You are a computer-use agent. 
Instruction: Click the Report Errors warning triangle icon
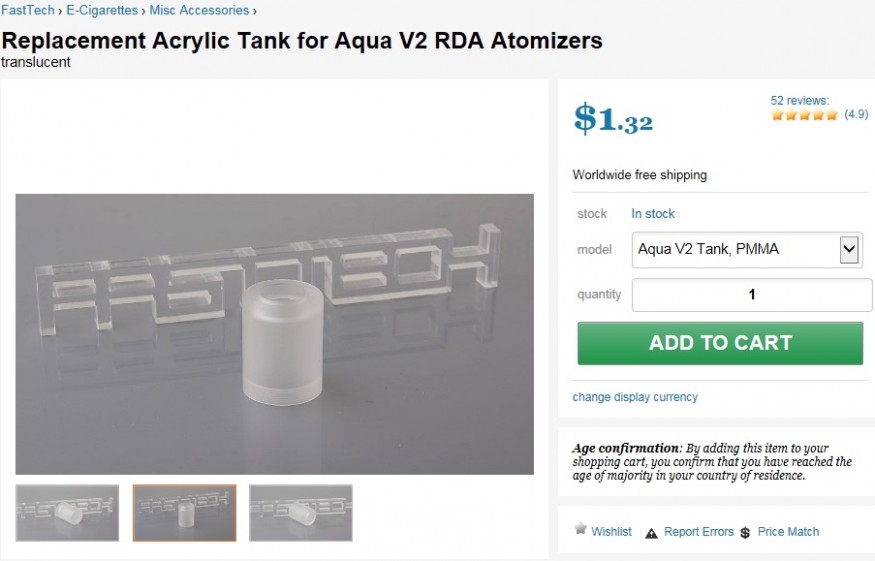coord(652,533)
